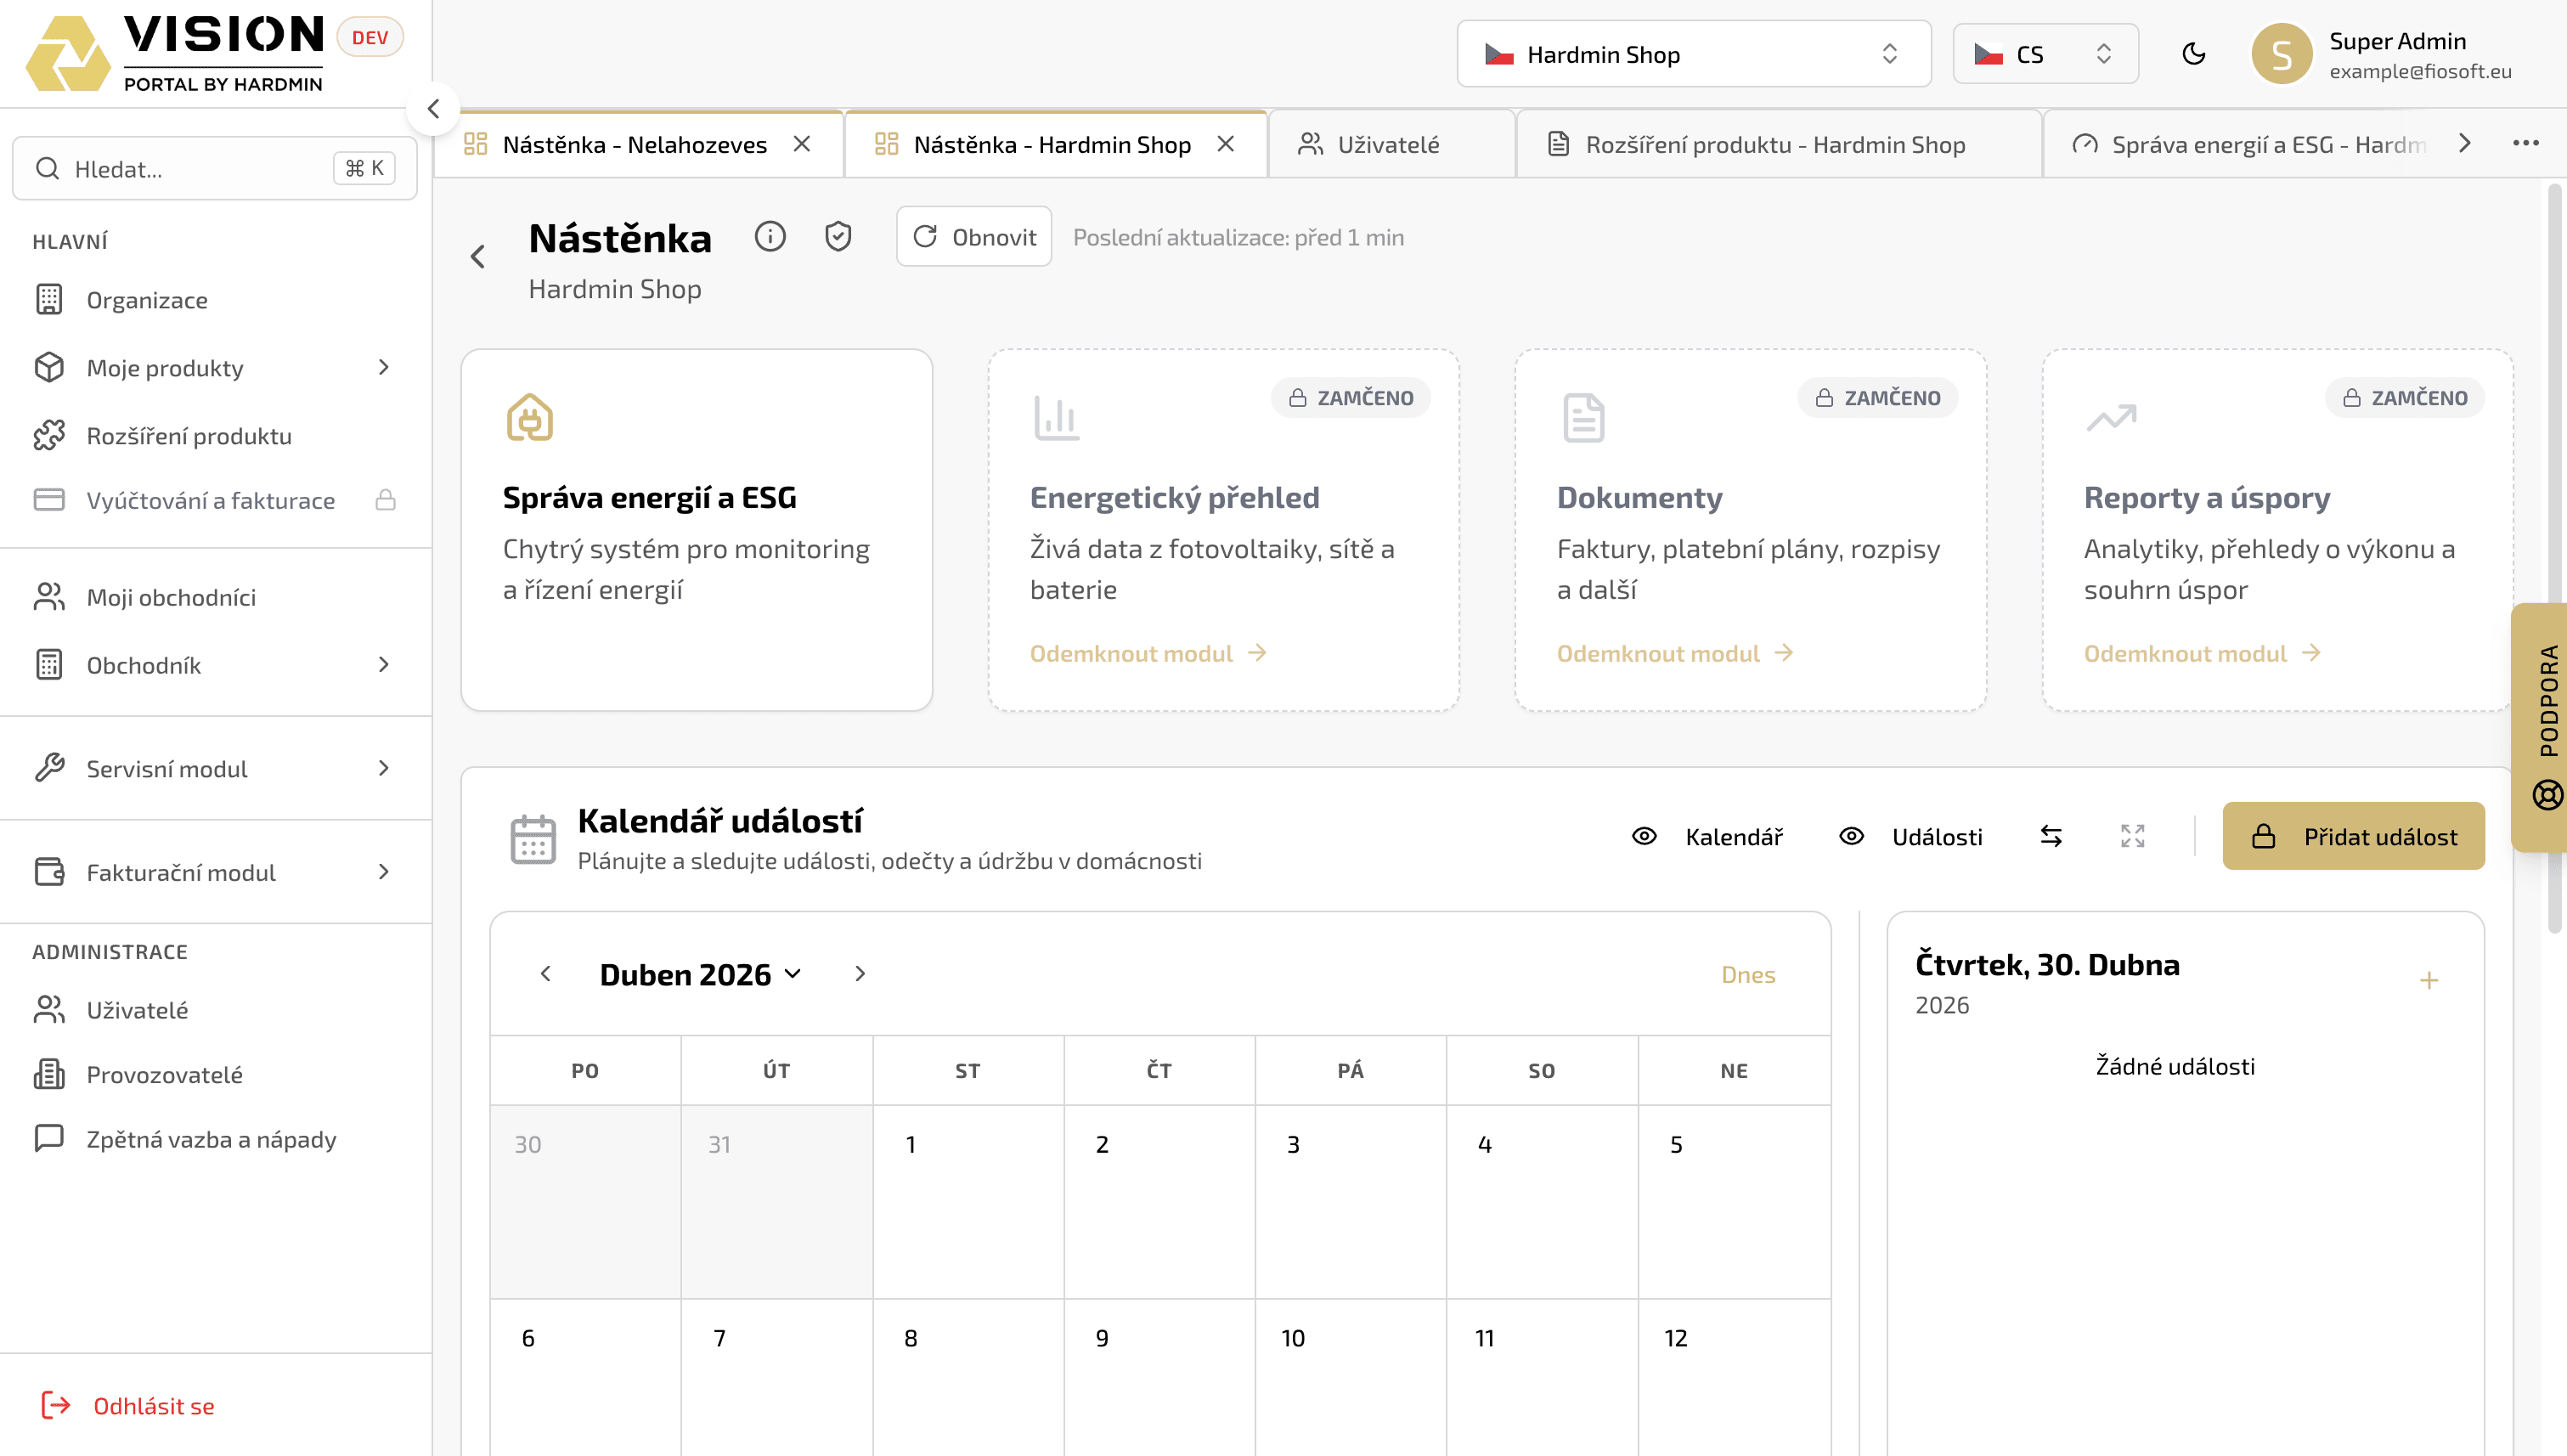Click the page vertical scrollbar
The height and width of the screenshot is (1456, 2567).
coord(2555,560)
